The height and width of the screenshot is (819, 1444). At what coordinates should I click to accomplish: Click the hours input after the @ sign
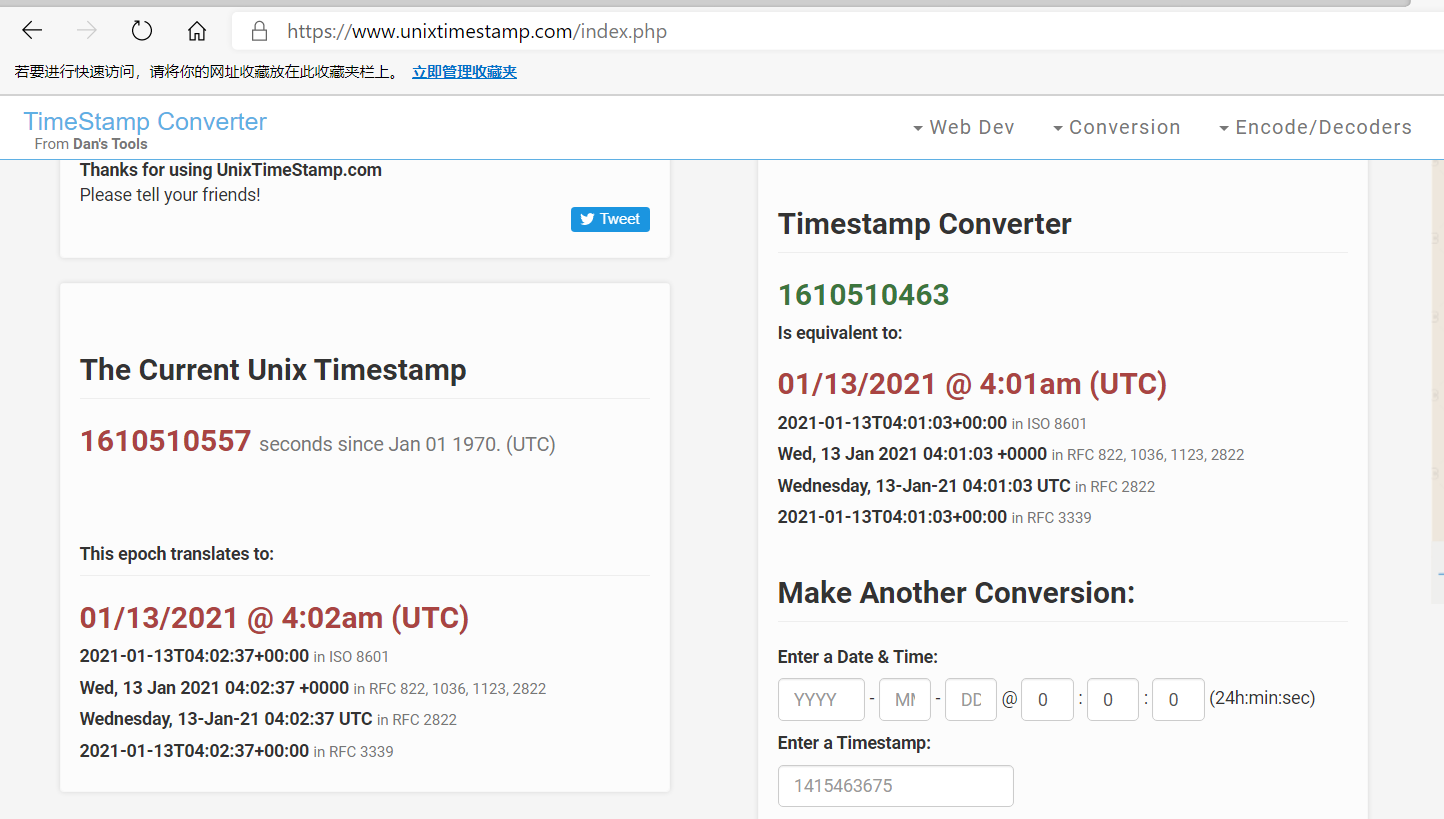[1047, 700]
